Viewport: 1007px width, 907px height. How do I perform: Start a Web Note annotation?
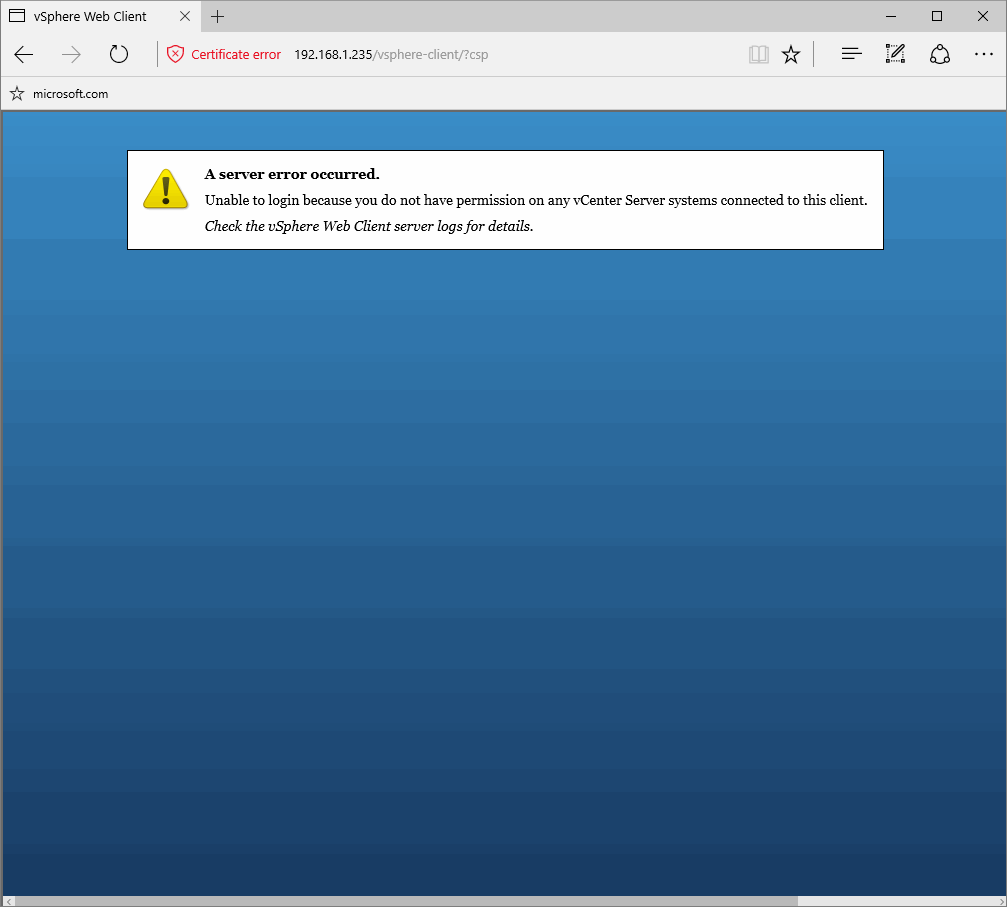pos(895,54)
